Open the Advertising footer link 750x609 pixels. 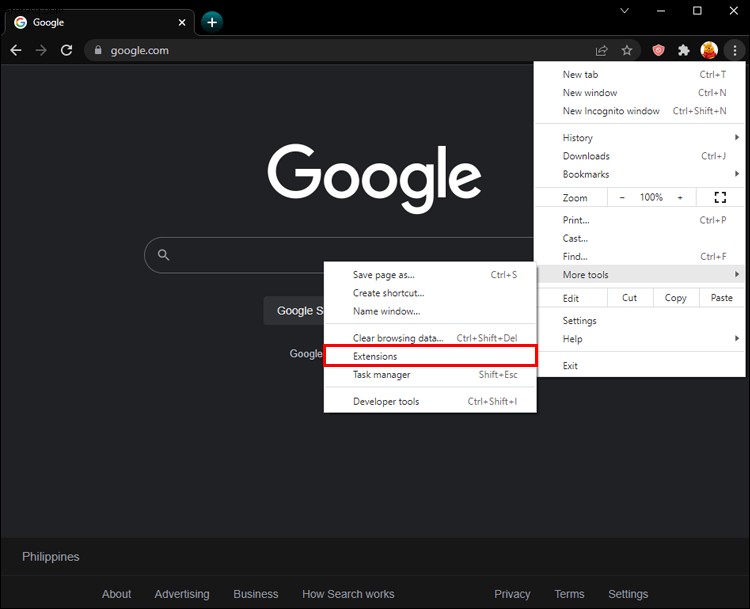pos(182,594)
